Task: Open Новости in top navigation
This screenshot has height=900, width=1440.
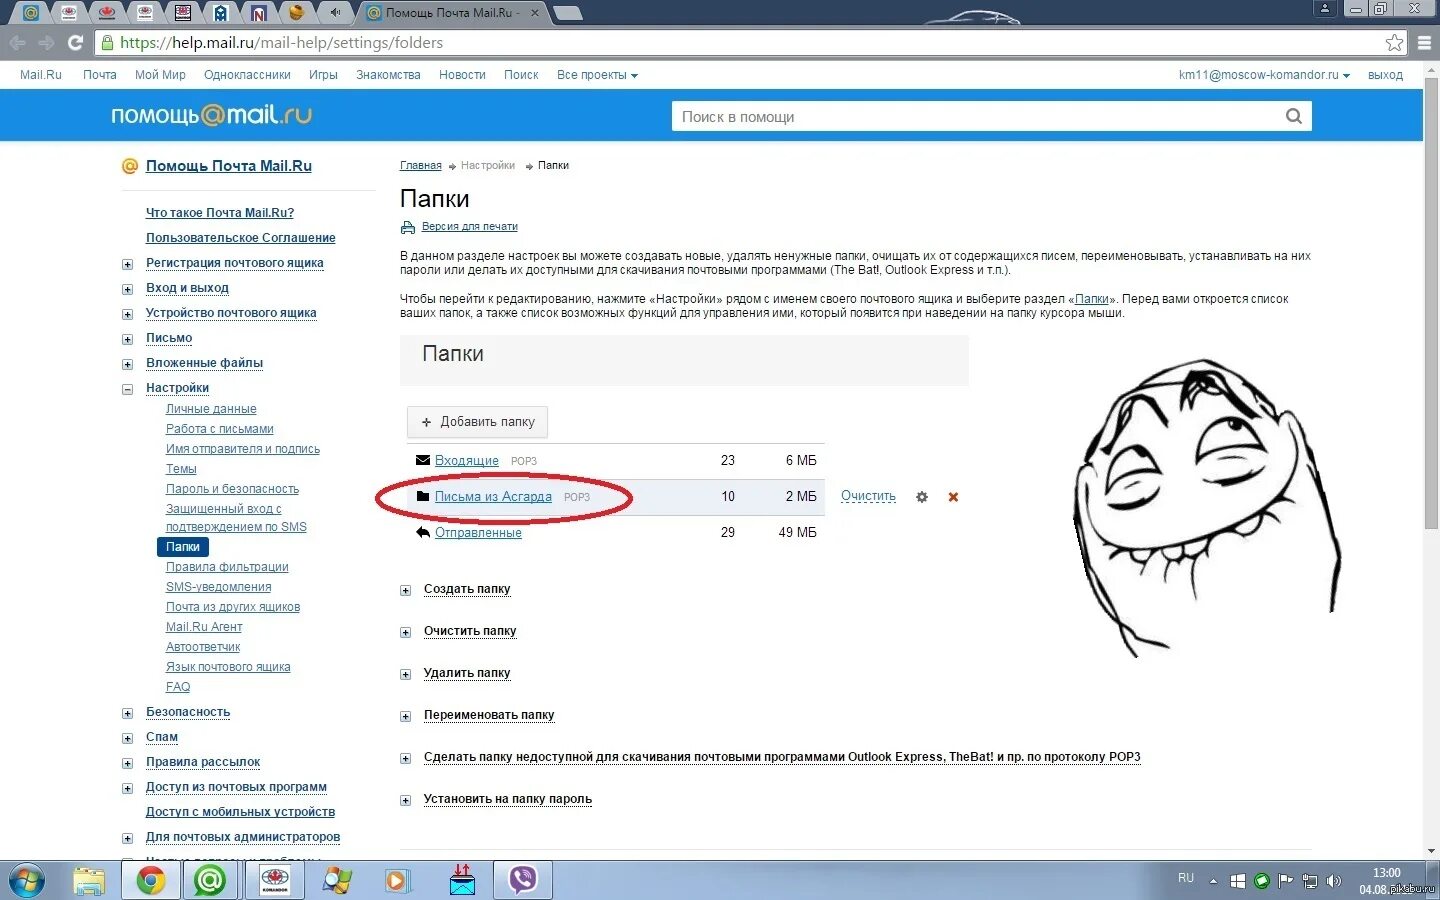Action: pyautogui.click(x=462, y=75)
